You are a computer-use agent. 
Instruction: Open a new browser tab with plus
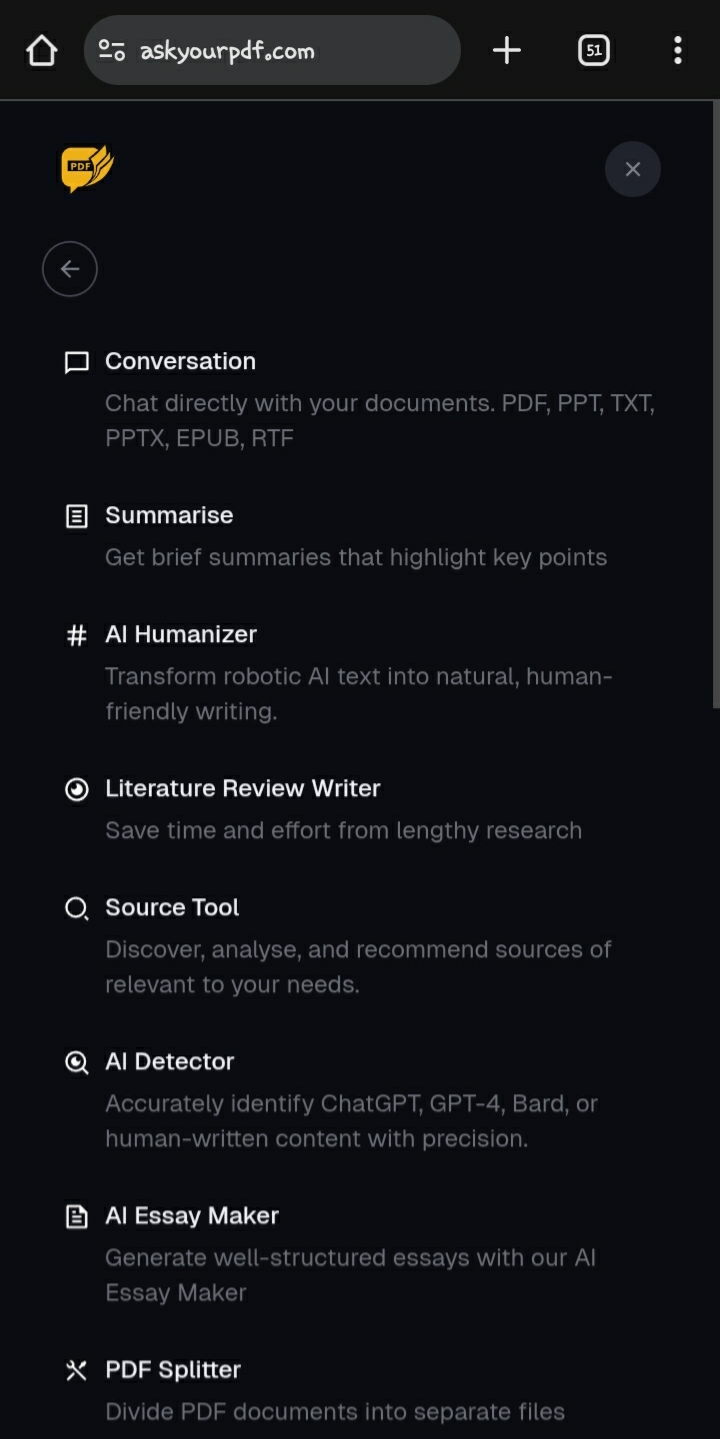tap(507, 50)
